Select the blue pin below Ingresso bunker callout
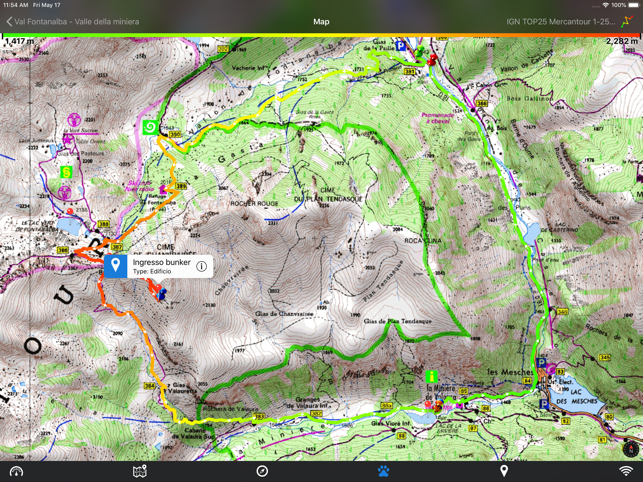This screenshot has height=482, width=643. (x=162, y=294)
